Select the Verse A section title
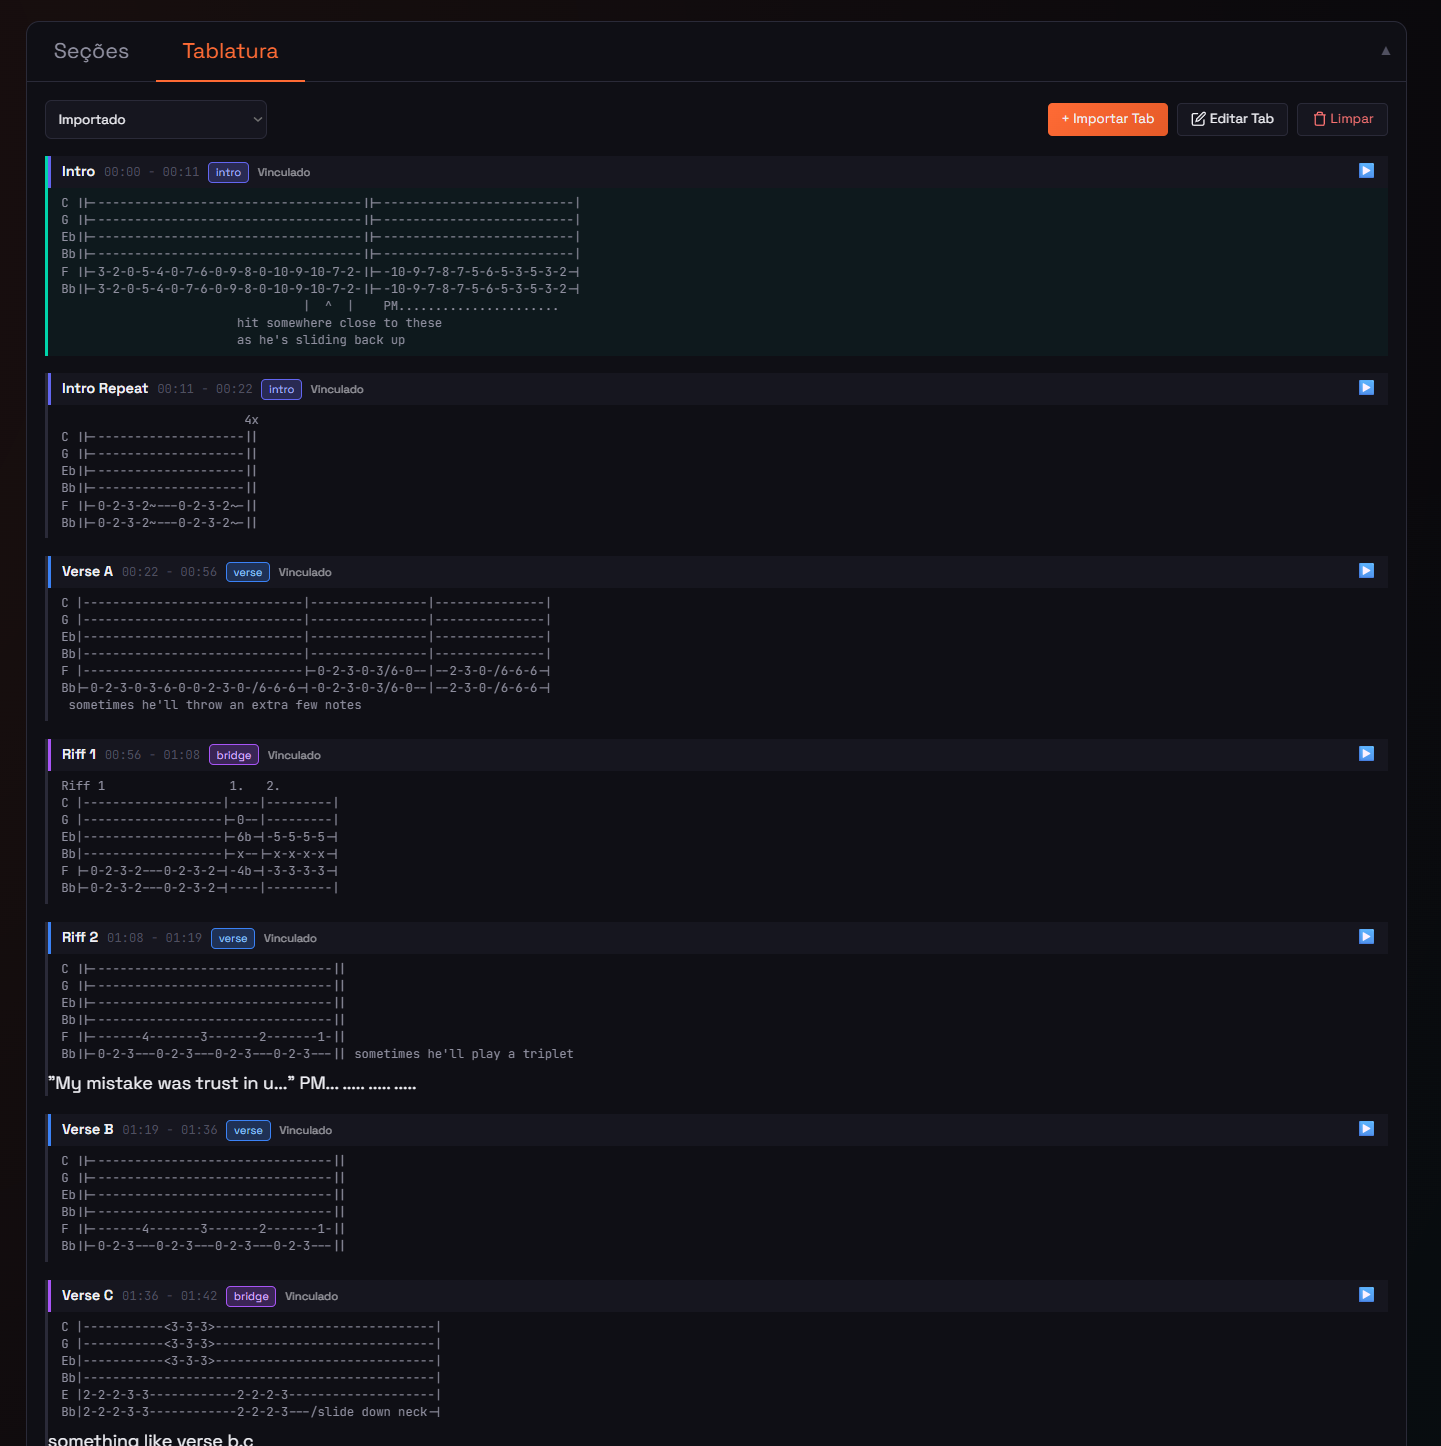This screenshot has width=1441, height=1446. (87, 571)
